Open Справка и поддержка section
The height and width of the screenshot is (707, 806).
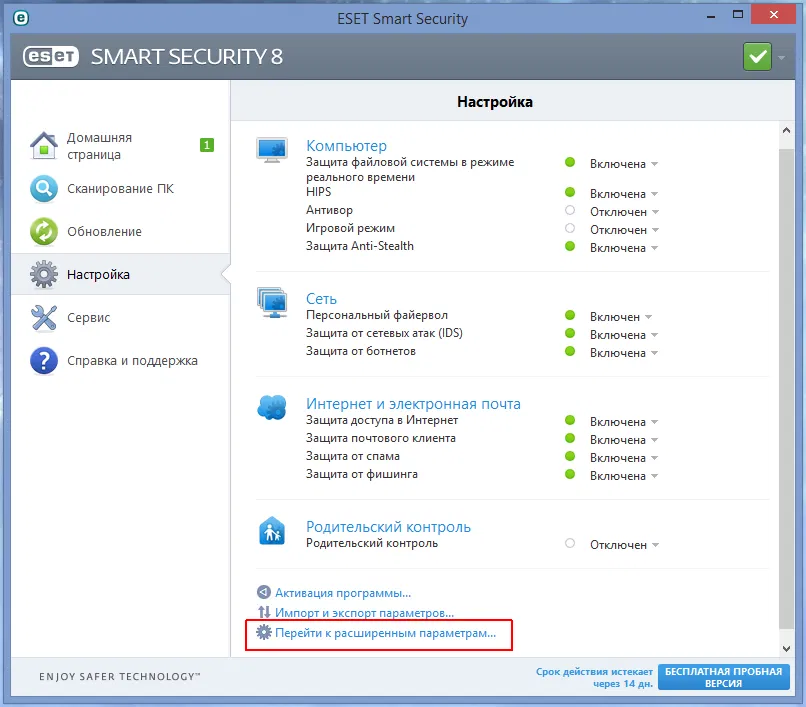[121, 360]
